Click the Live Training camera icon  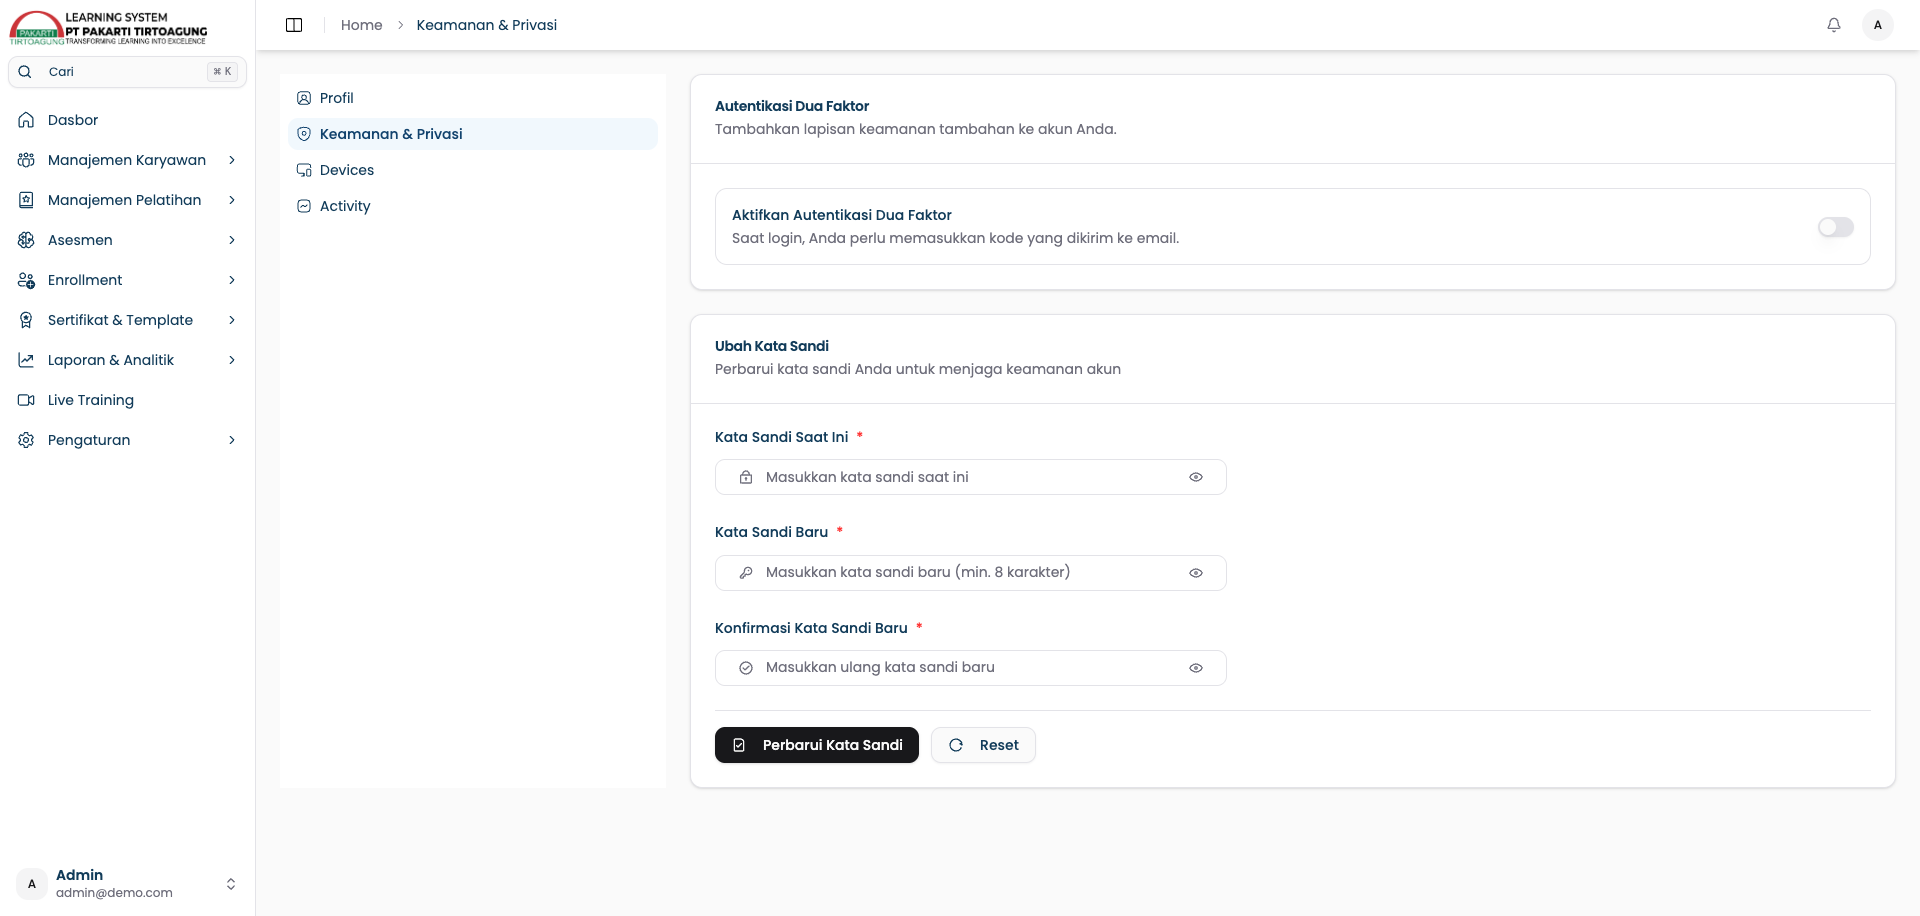pyautogui.click(x=27, y=400)
